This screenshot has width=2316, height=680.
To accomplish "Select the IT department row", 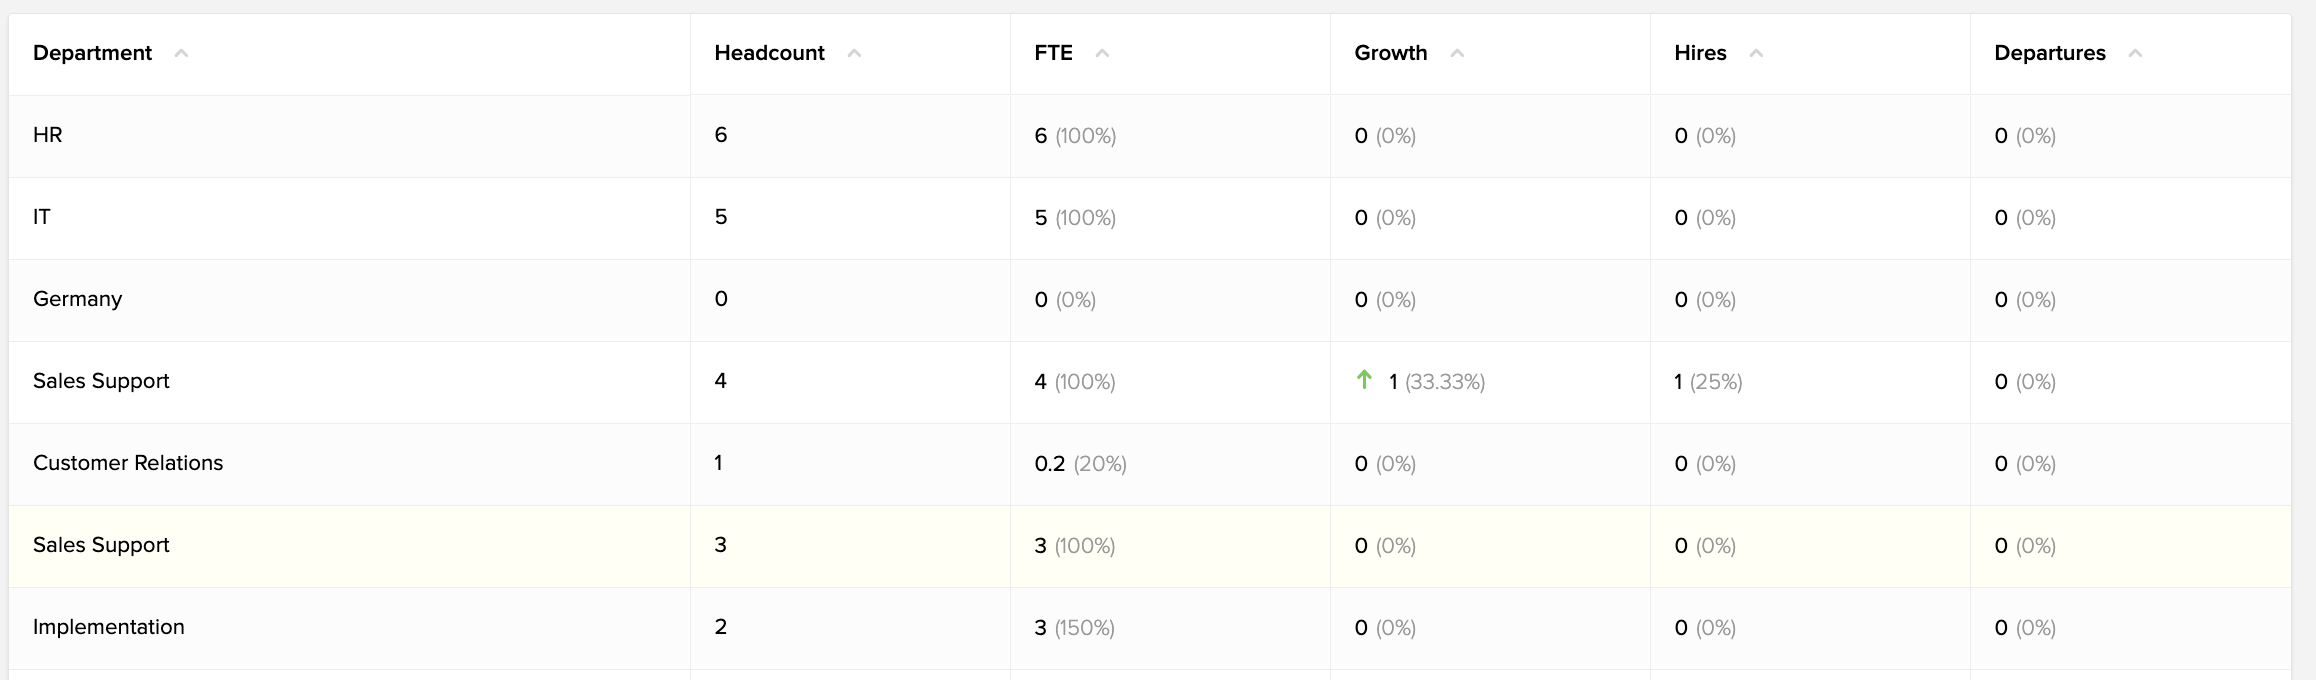I will pyautogui.click(x=1150, y=218).
